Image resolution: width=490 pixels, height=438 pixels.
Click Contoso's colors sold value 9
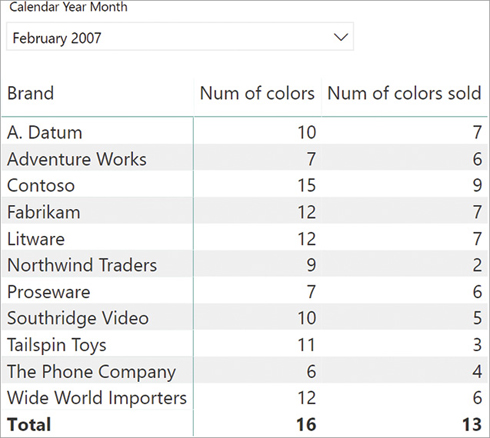477,185
